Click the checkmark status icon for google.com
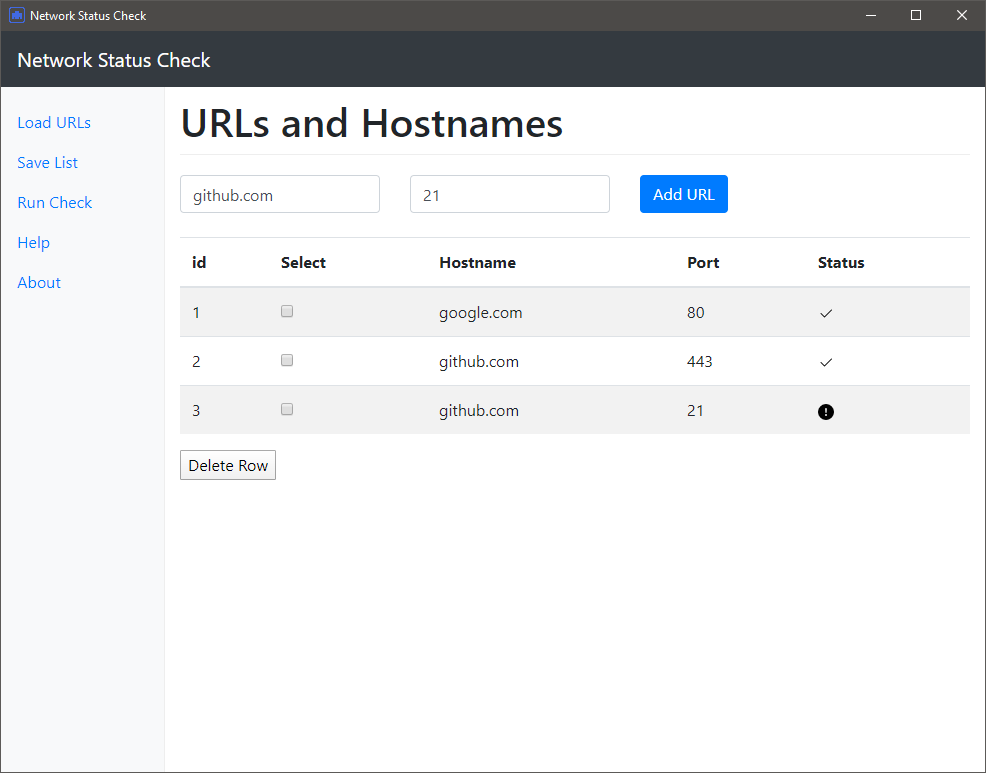The height and width of the screenshot is (773, 986). pos(826,313)
